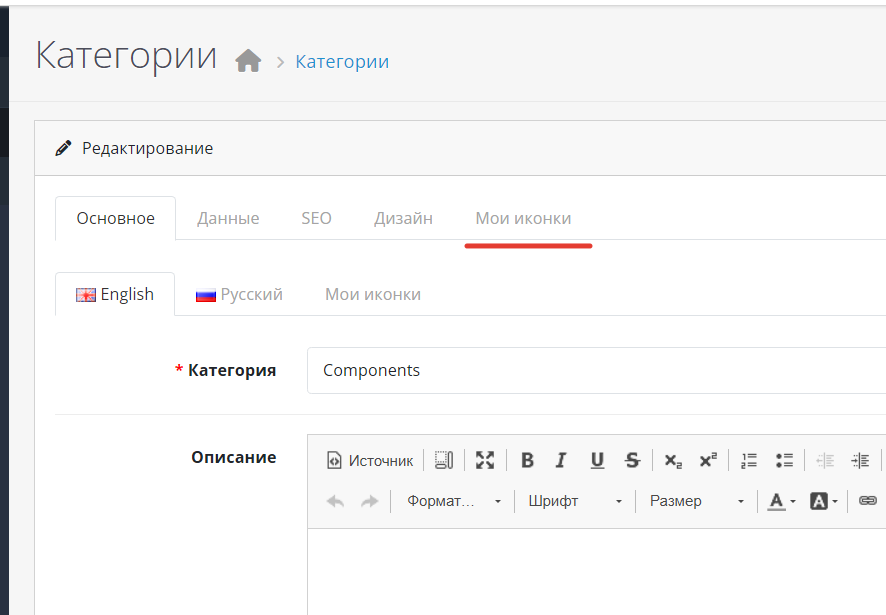Toggle italic formatting

tap(561, 460)
